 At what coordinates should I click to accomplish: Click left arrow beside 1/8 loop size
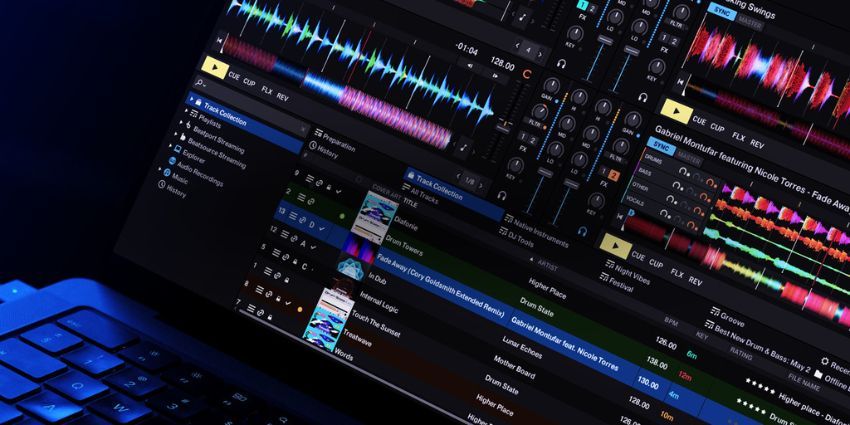(x=459, y=175)
